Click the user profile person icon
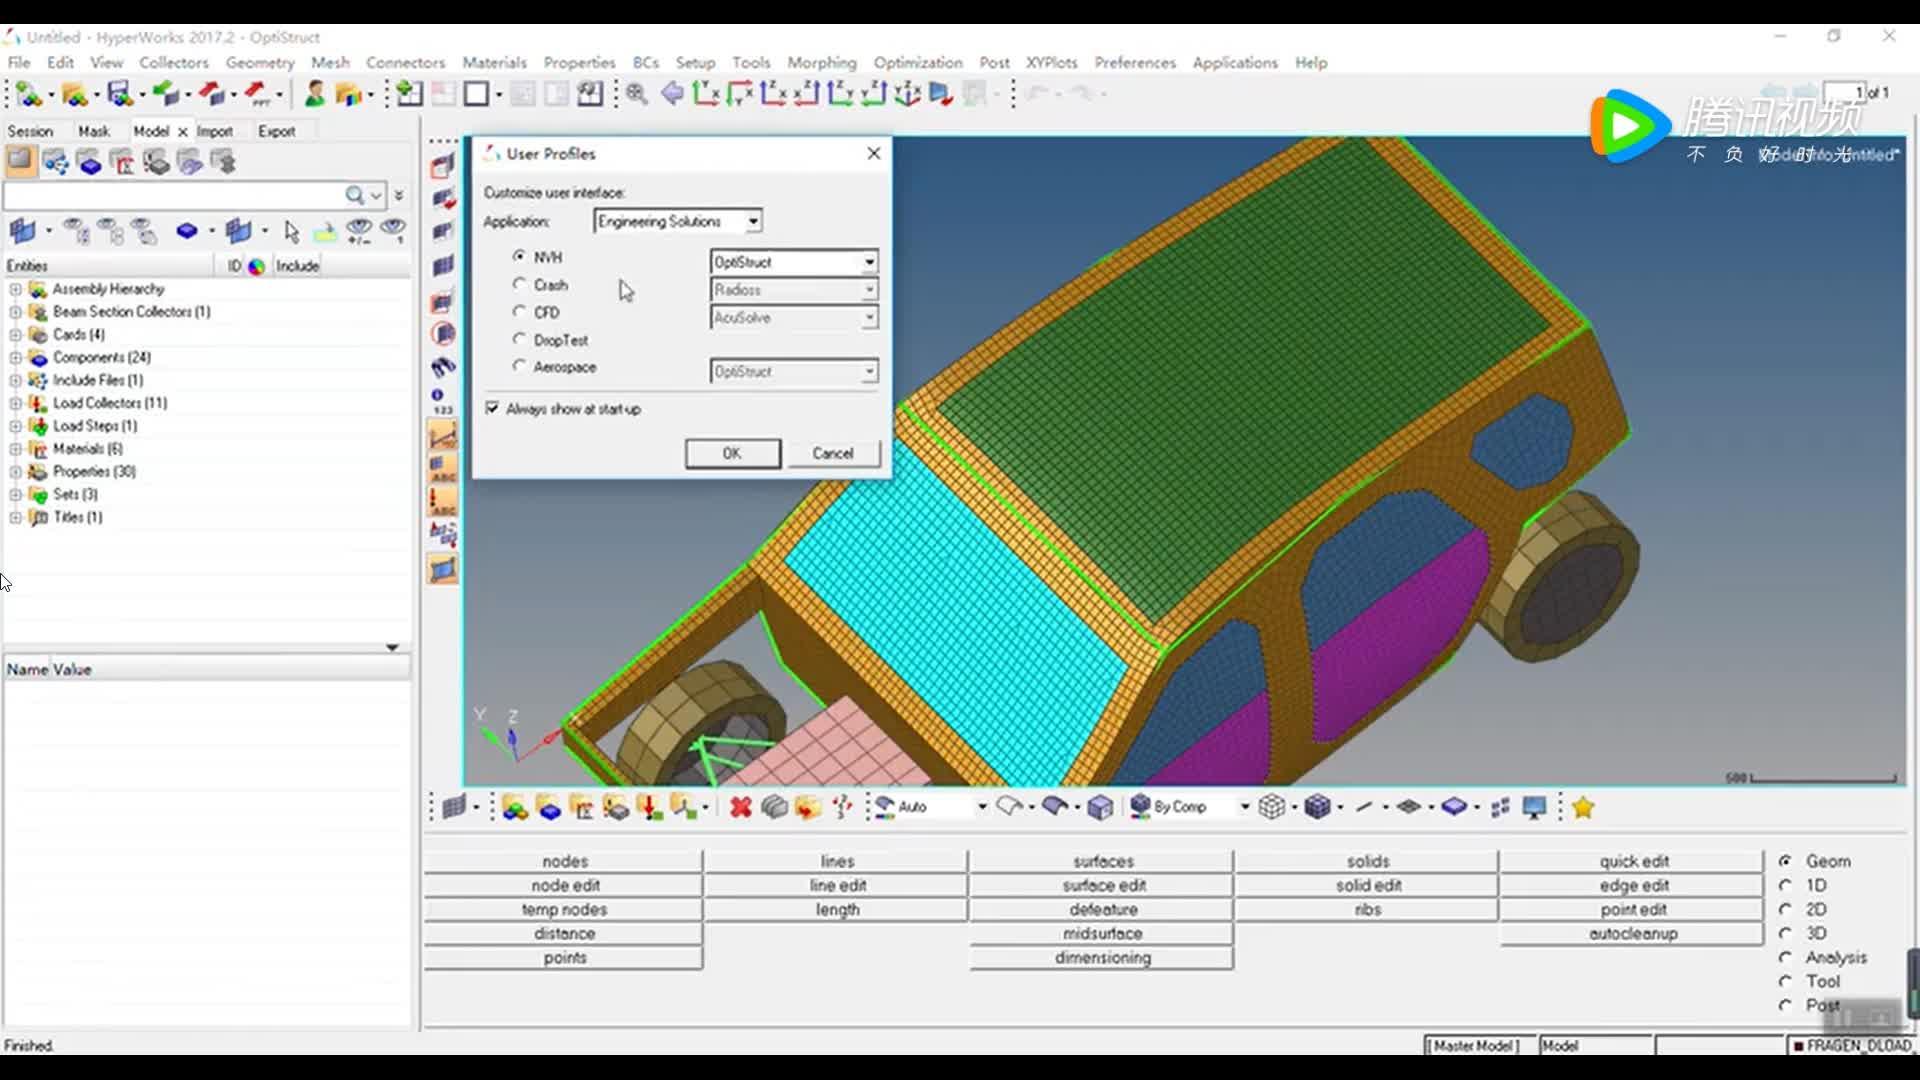This screenshot has width=1920, height=1080. [x=314, y=94]
